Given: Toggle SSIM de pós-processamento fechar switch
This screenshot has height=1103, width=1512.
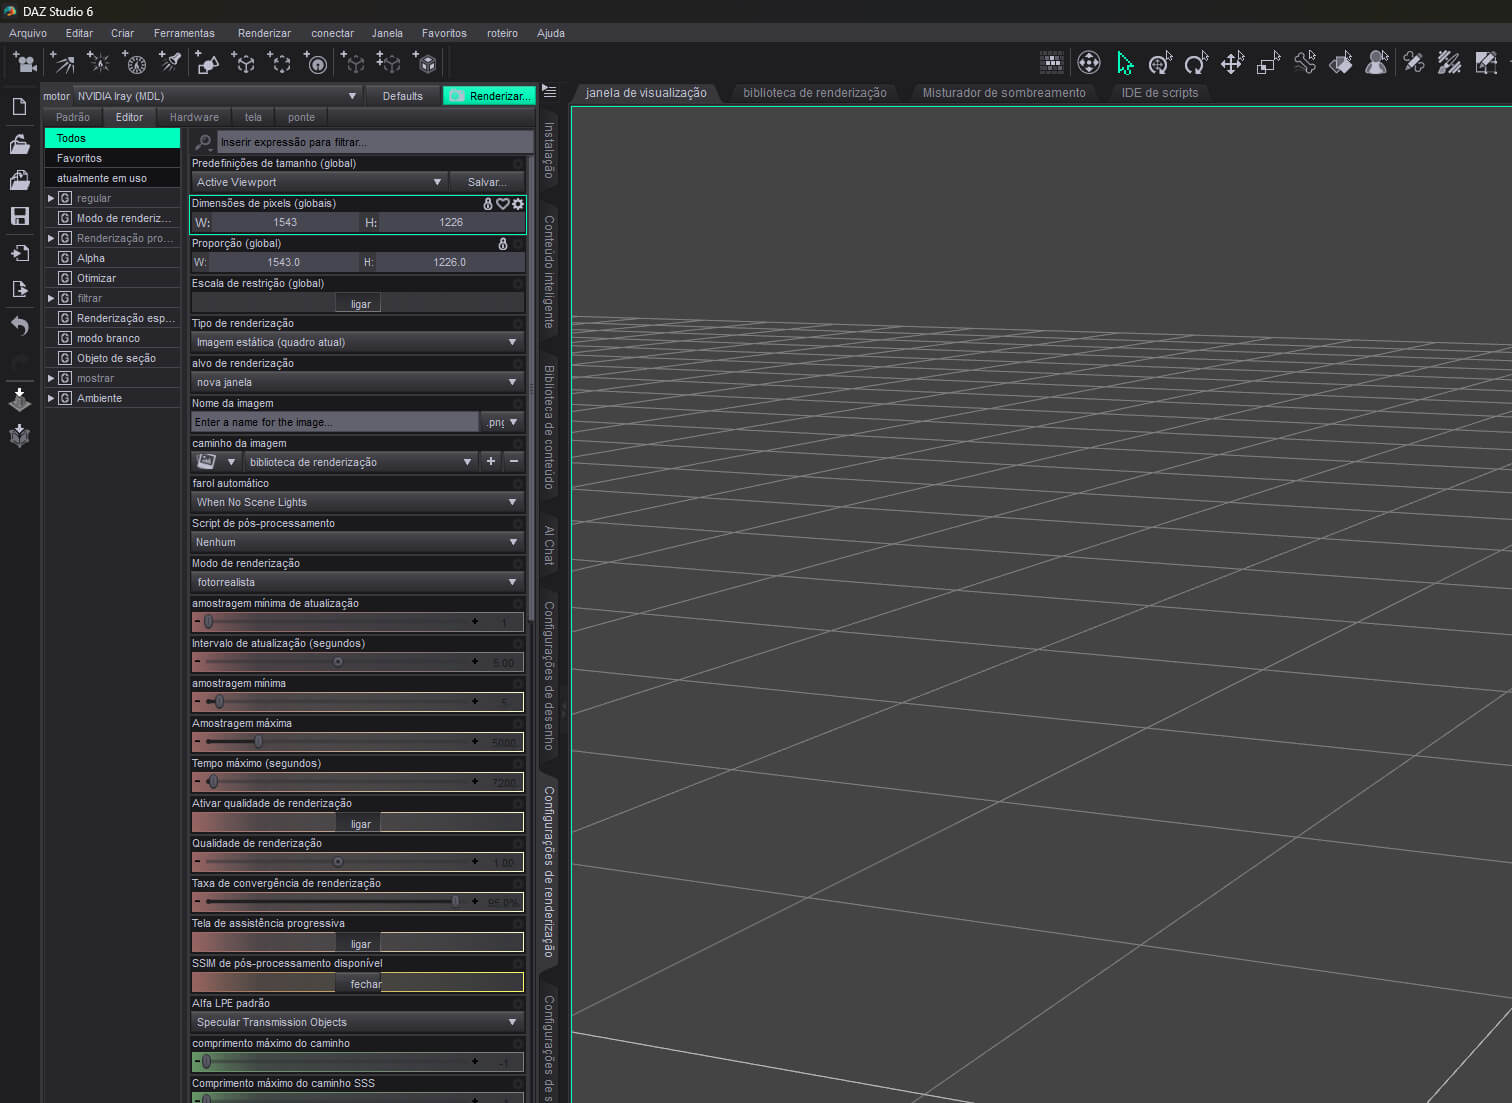Looking at the screenshot, I should [x=358, y=983].
